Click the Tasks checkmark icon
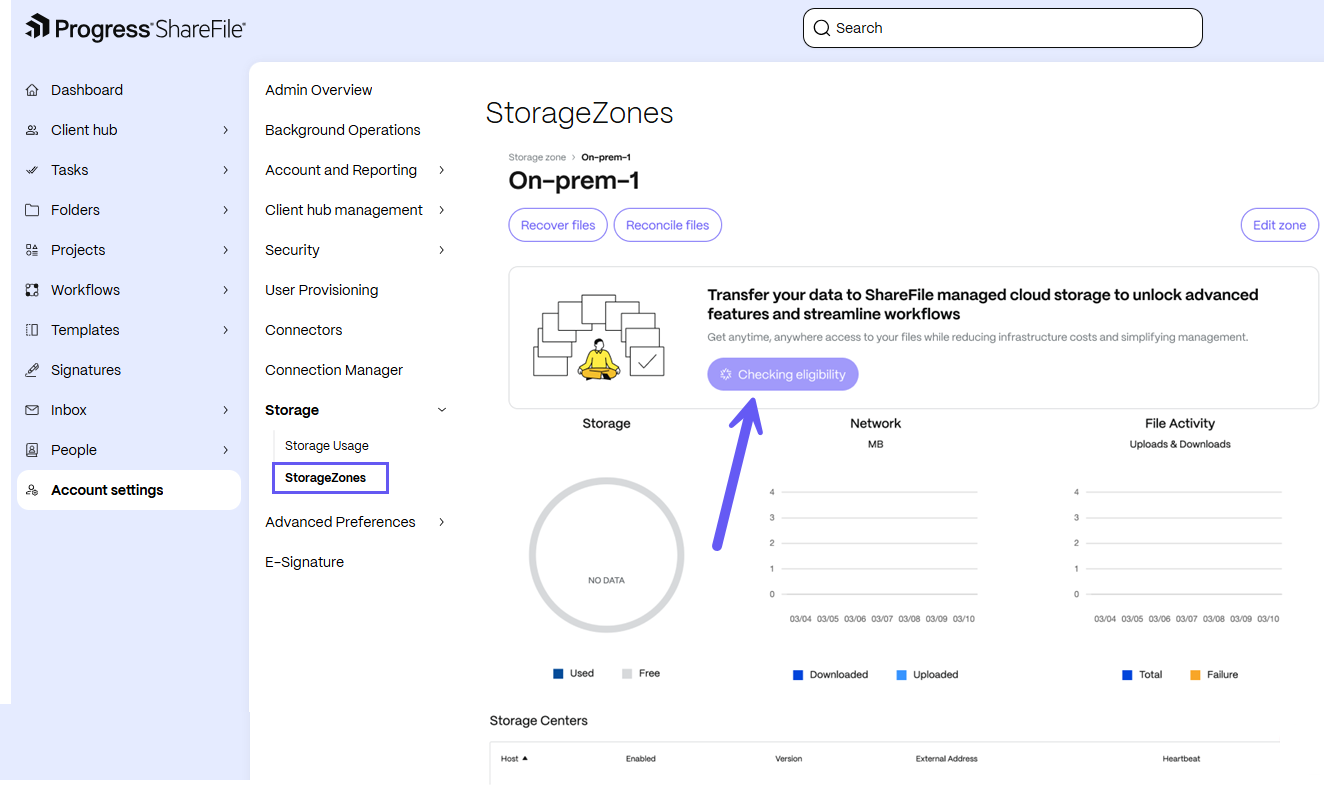Screen dimensions: 1324x798 32,170
